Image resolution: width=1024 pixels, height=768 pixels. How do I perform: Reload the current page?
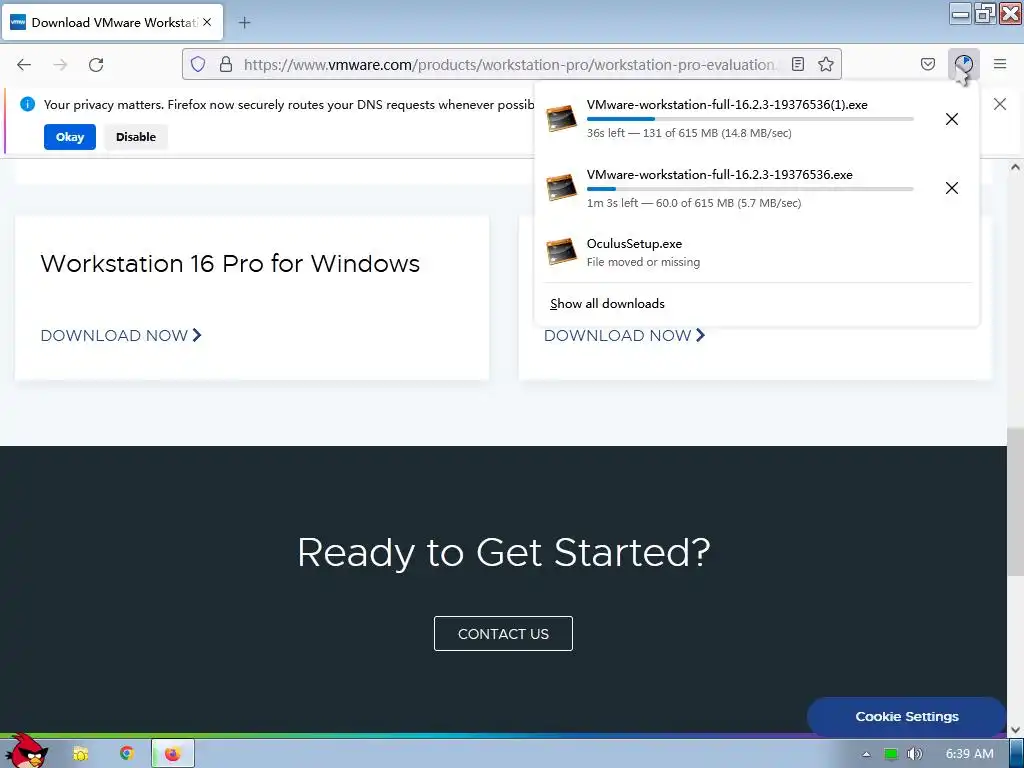coord(96,64)
